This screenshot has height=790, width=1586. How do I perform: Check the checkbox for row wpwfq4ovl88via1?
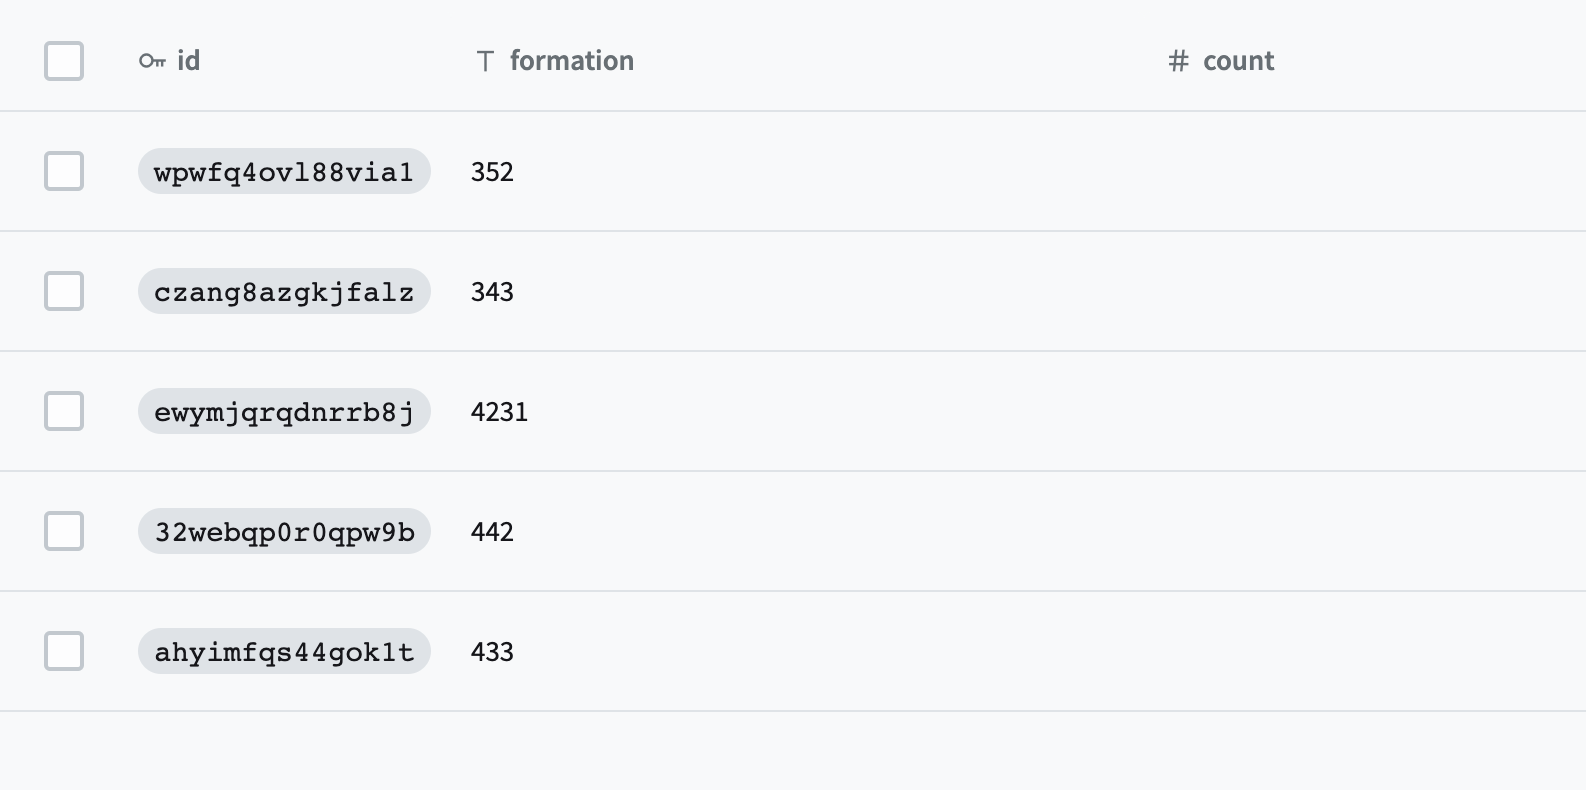tap(63, 171)
